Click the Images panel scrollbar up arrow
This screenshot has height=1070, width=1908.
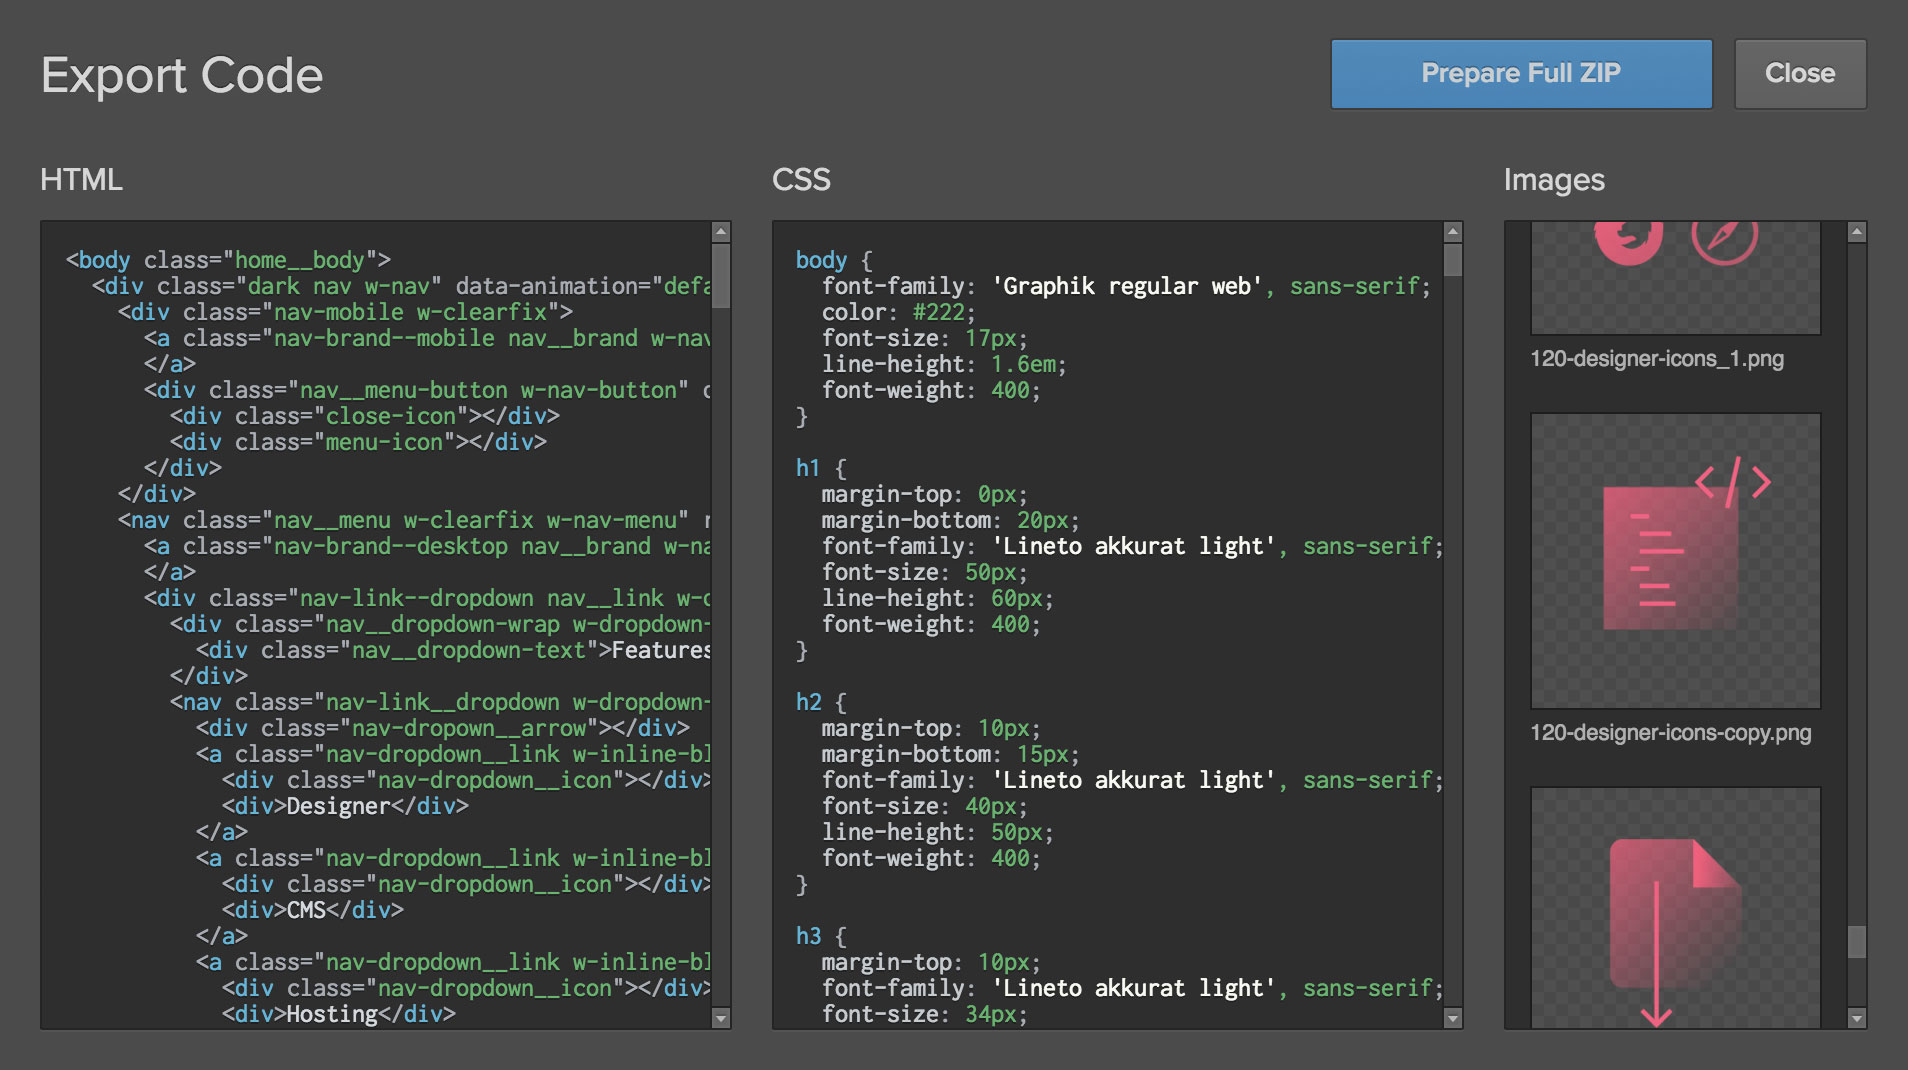click(1855, 230)
